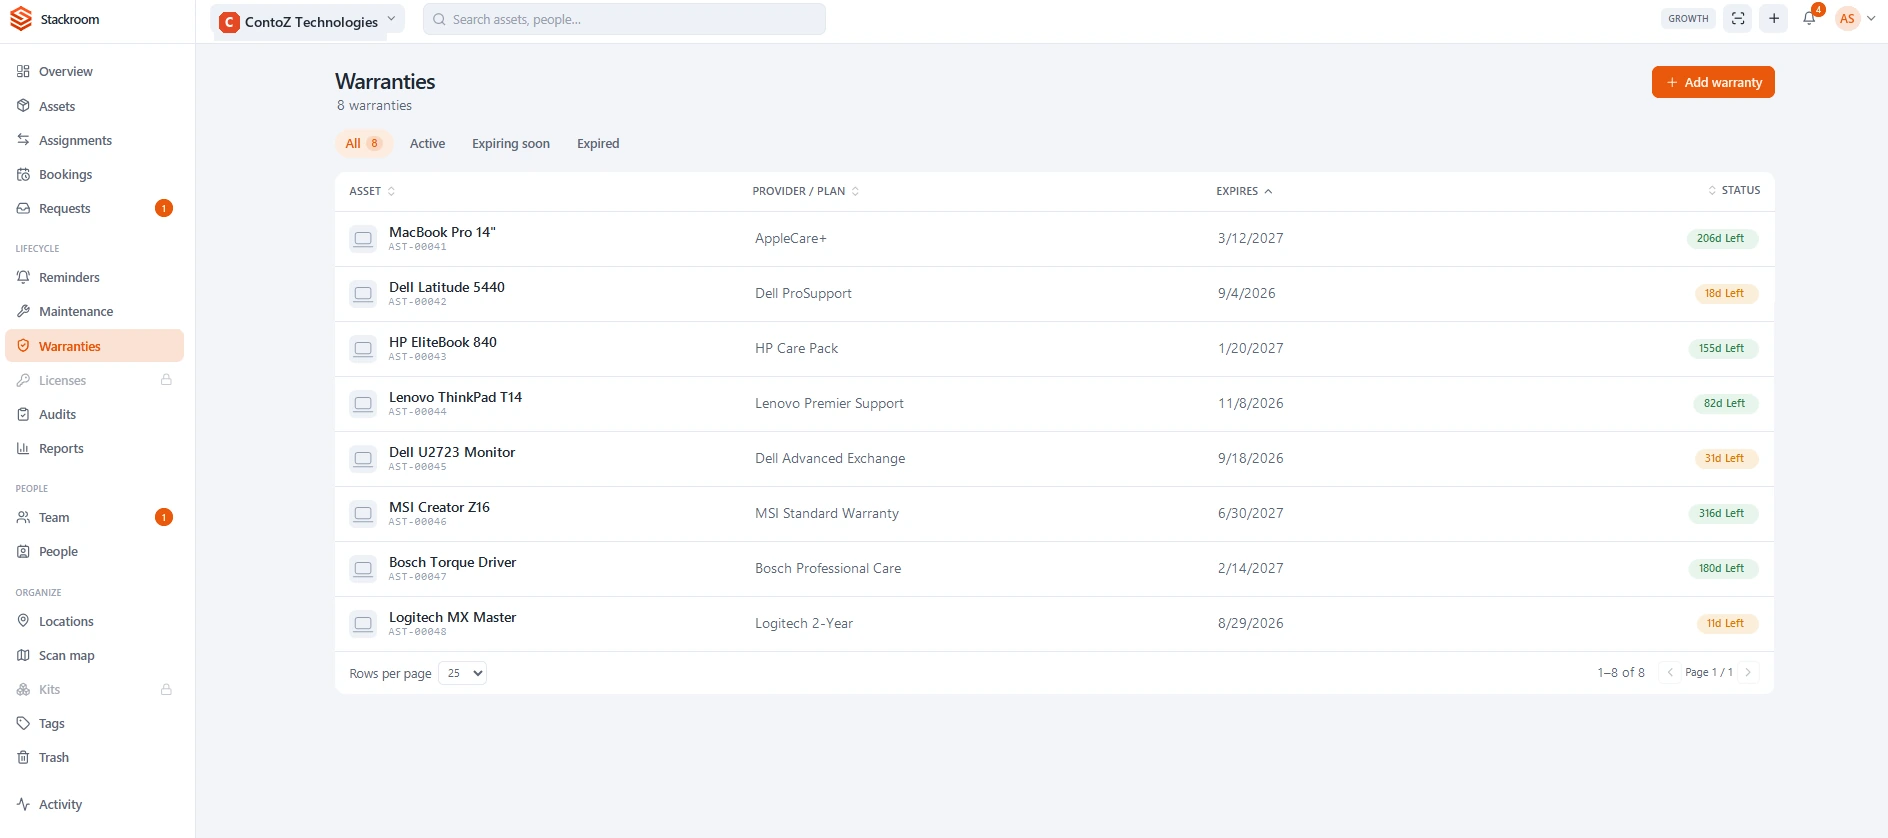Open the Bookings page

click(95, 174)
